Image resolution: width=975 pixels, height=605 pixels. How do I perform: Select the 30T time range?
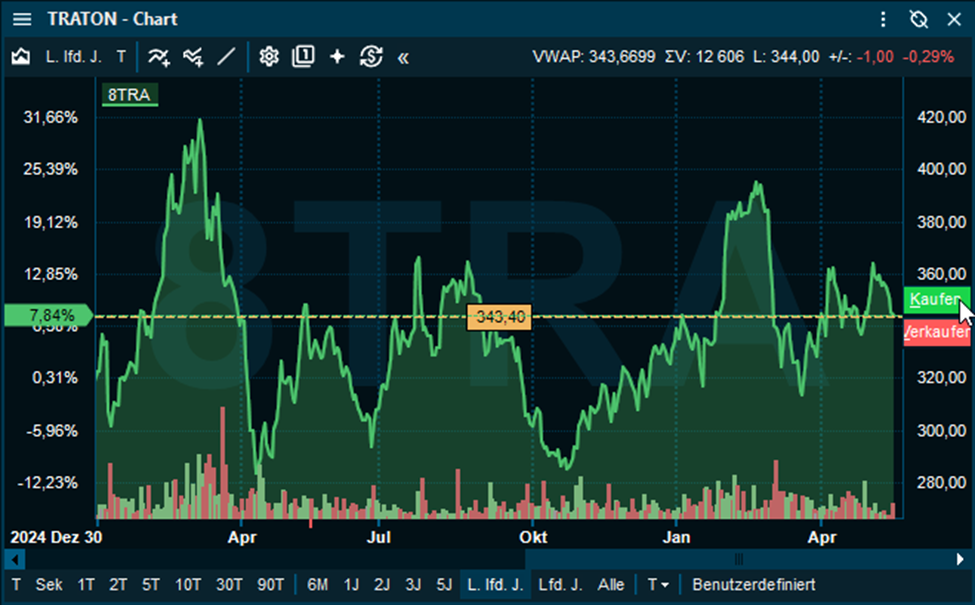click(229, 585)
